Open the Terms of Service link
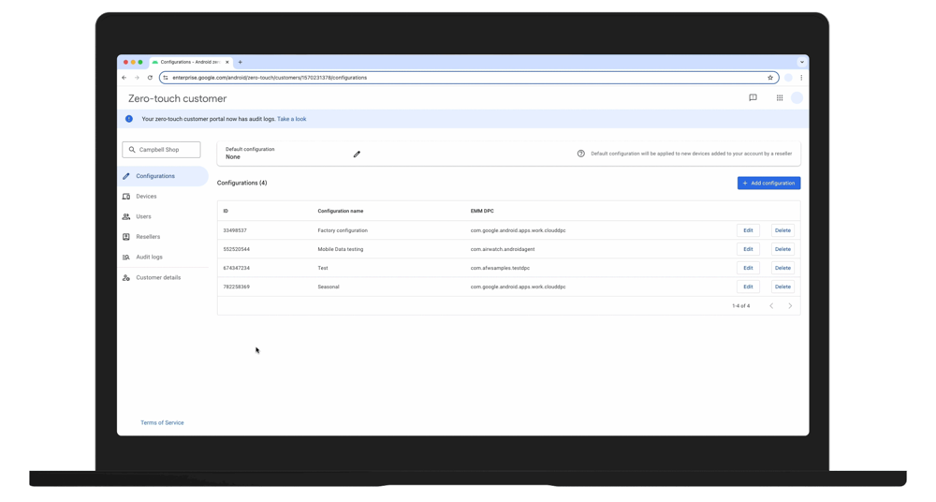This screenshot has width=936, height=502. [x=162, y=423]
